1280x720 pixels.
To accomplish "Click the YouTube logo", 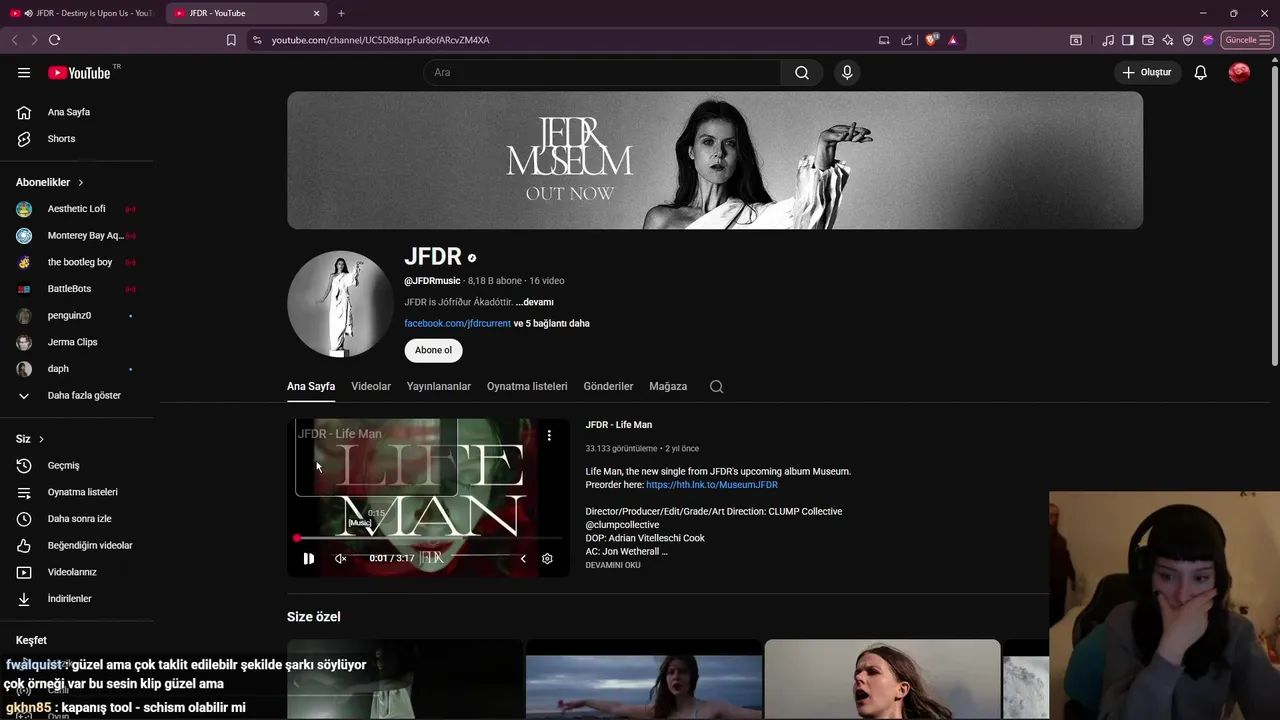I will coord(79,73).
